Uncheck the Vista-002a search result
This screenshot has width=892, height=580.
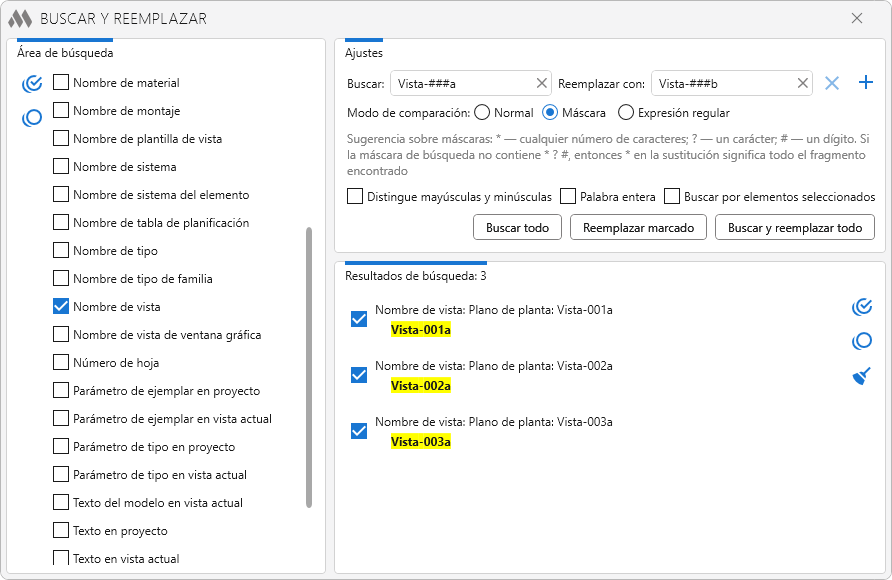(x=359, y=375)
